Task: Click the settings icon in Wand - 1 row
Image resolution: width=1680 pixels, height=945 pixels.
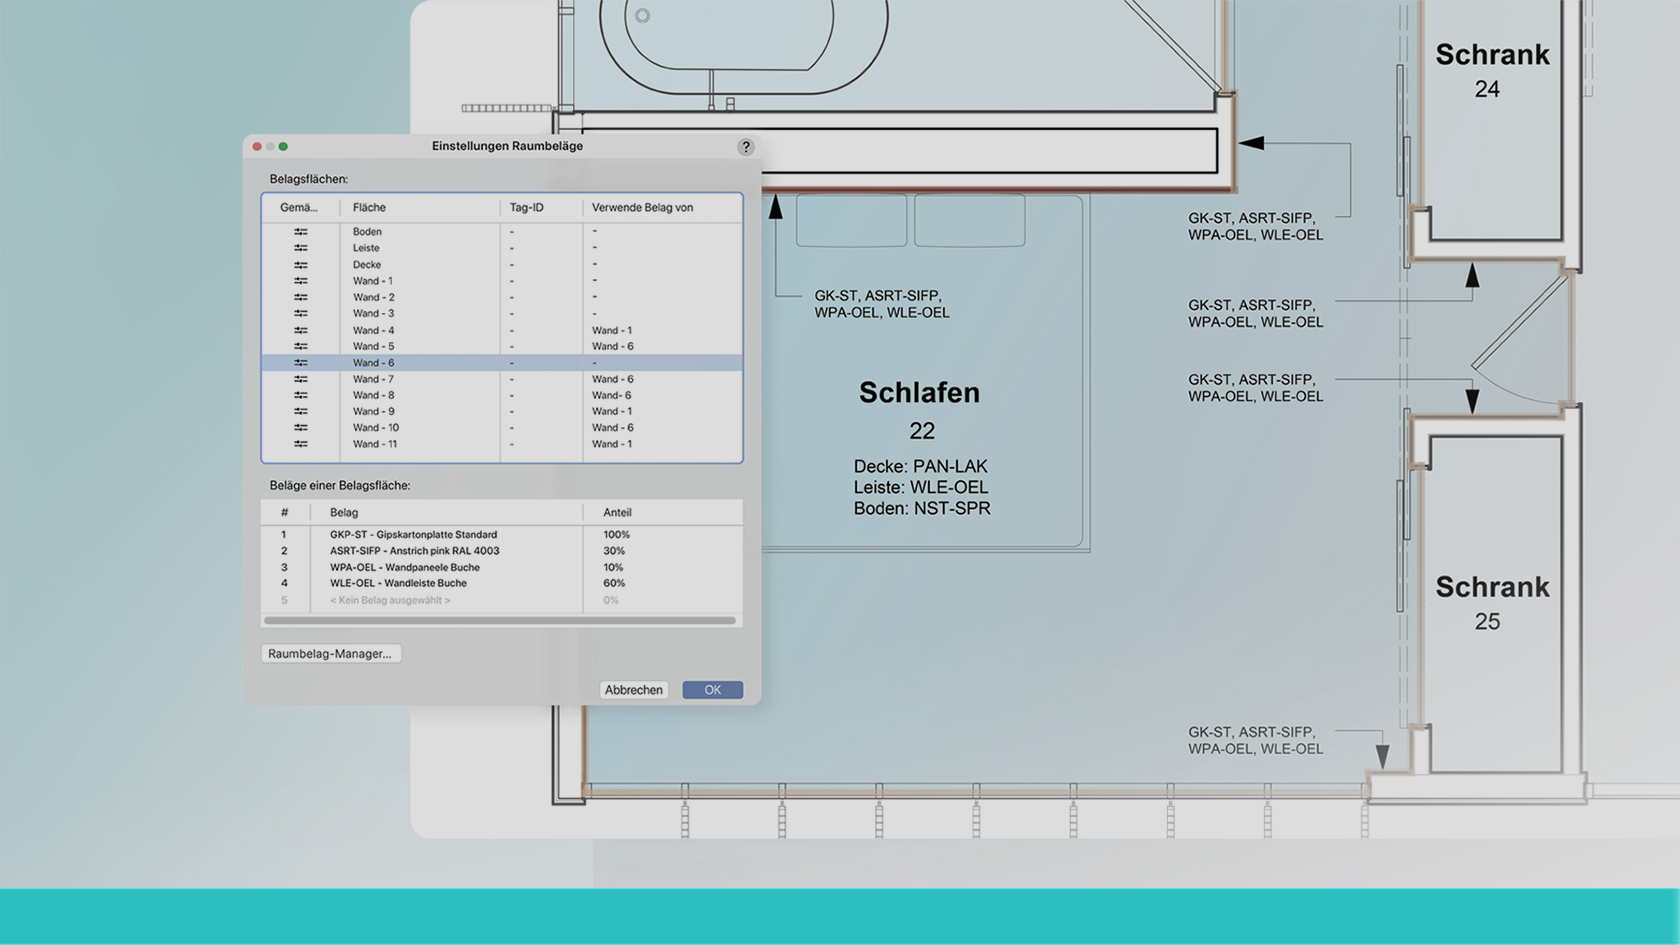Action: pos(301,281)
